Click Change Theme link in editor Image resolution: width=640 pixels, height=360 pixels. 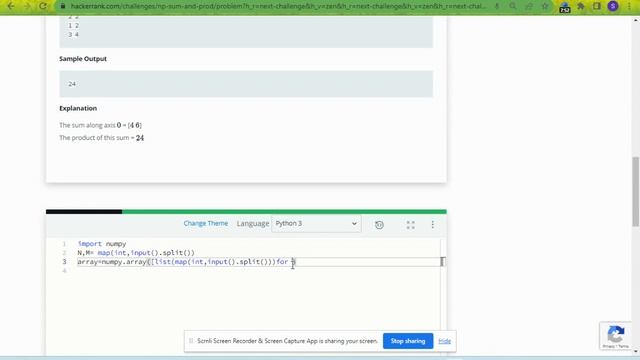click(206, 223)
